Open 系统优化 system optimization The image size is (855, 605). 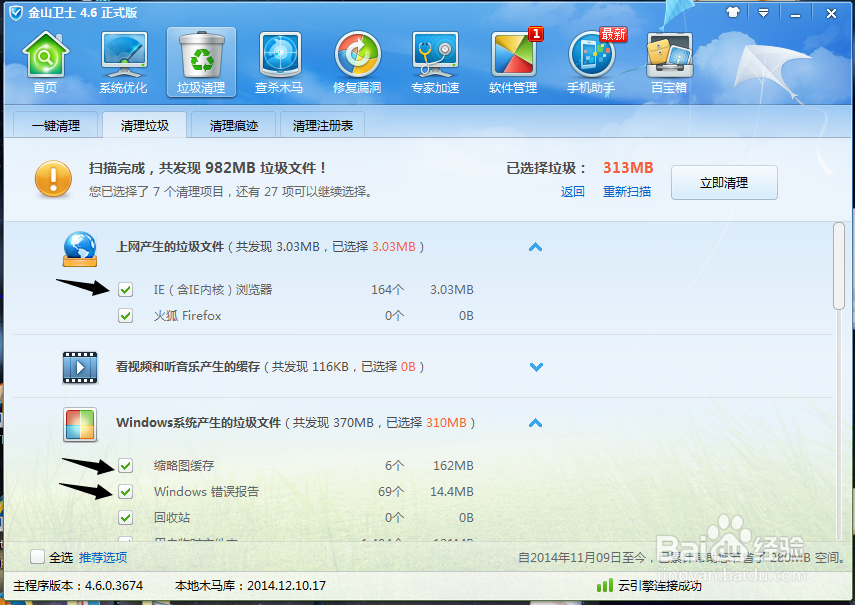tap(123, 63)
